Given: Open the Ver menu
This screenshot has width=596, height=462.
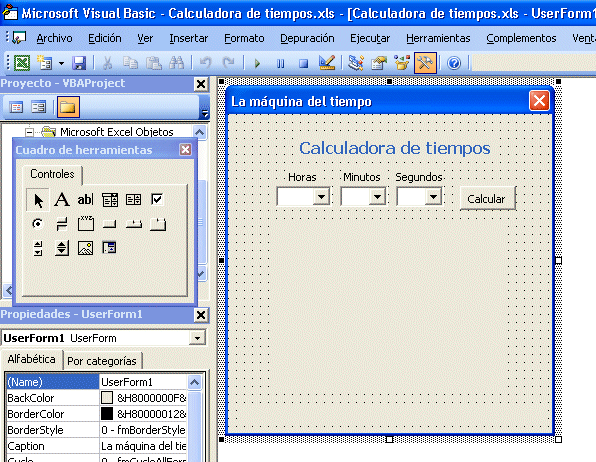Looking at the screenshot, I should [145, 38].
